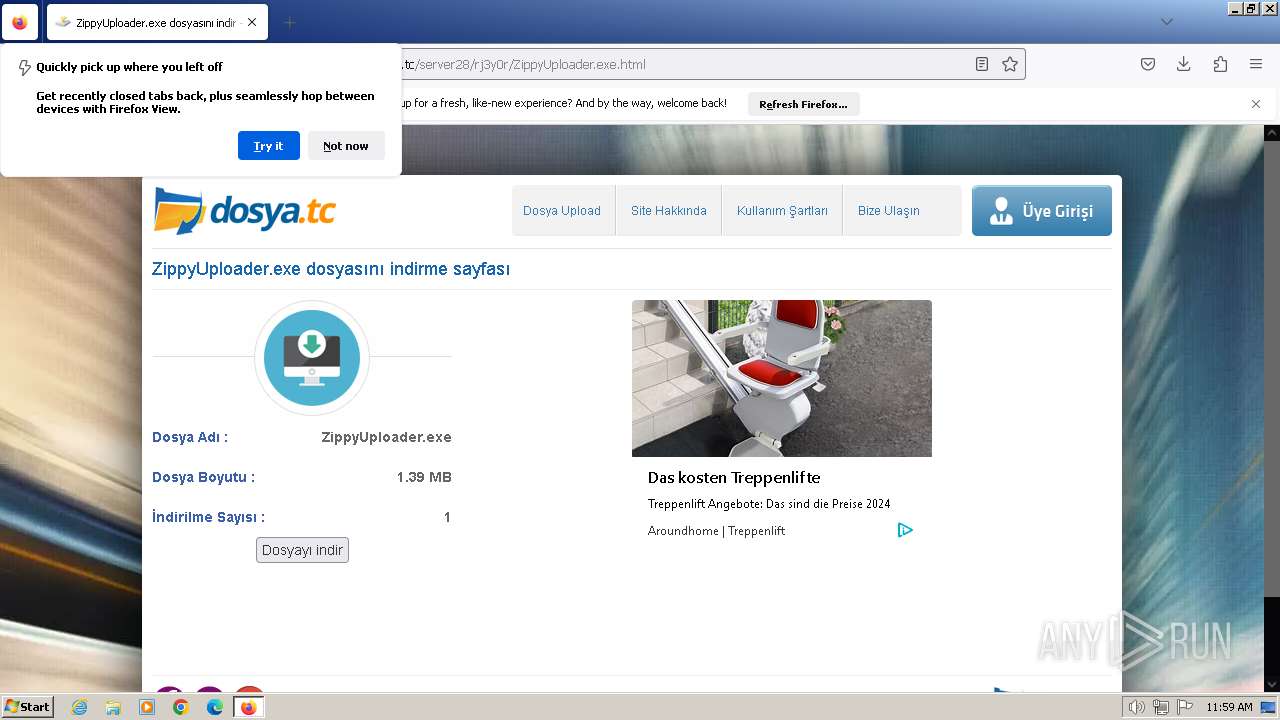The height and width of the screenshot is (720, 1280).
Task: Click the Action Center flag tray icon
Action: [x=1185, y=707]
